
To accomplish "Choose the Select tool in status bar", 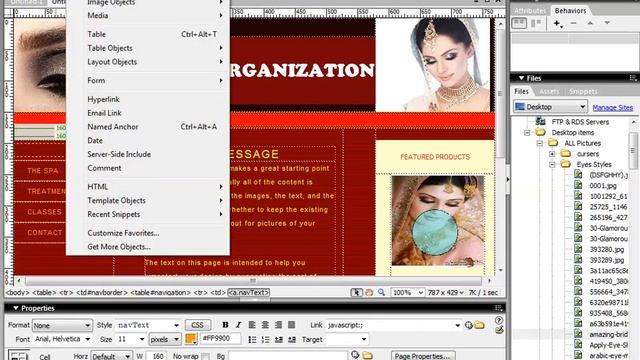I will coord(356,293).
